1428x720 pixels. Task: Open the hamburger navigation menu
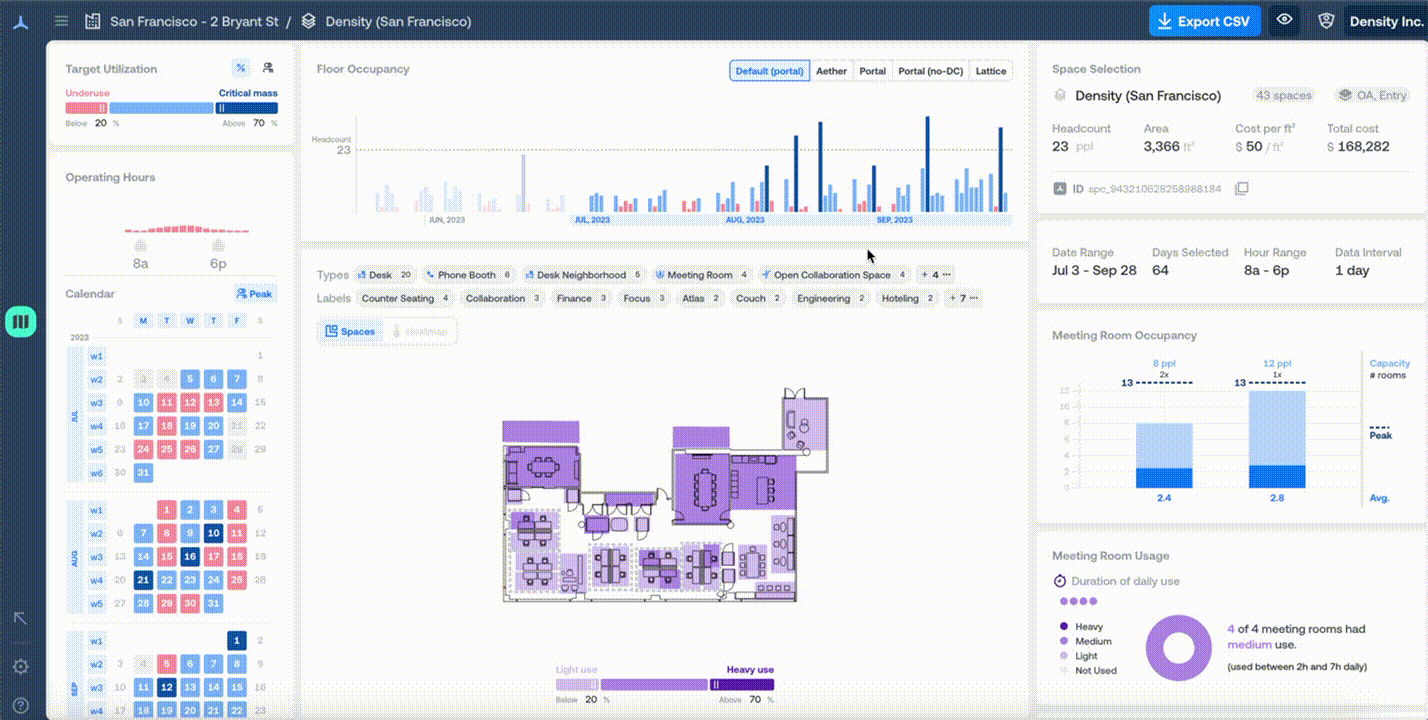[62, 21]
